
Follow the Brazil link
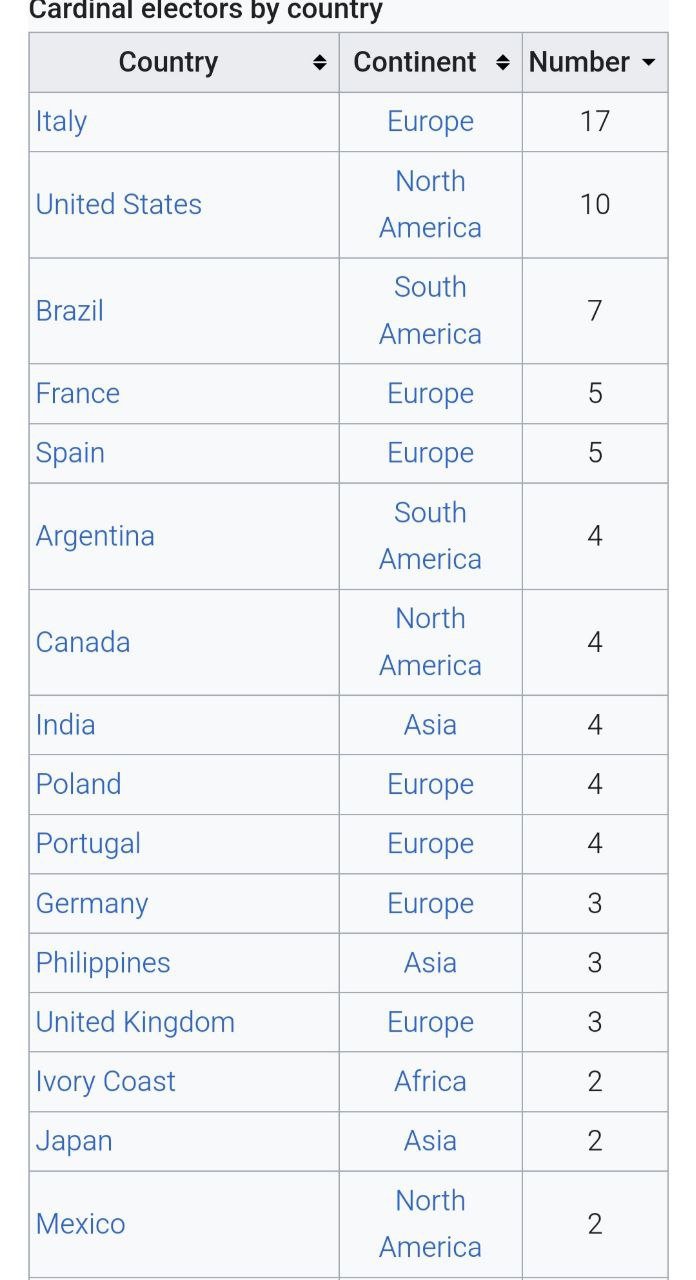pos(69,311)
